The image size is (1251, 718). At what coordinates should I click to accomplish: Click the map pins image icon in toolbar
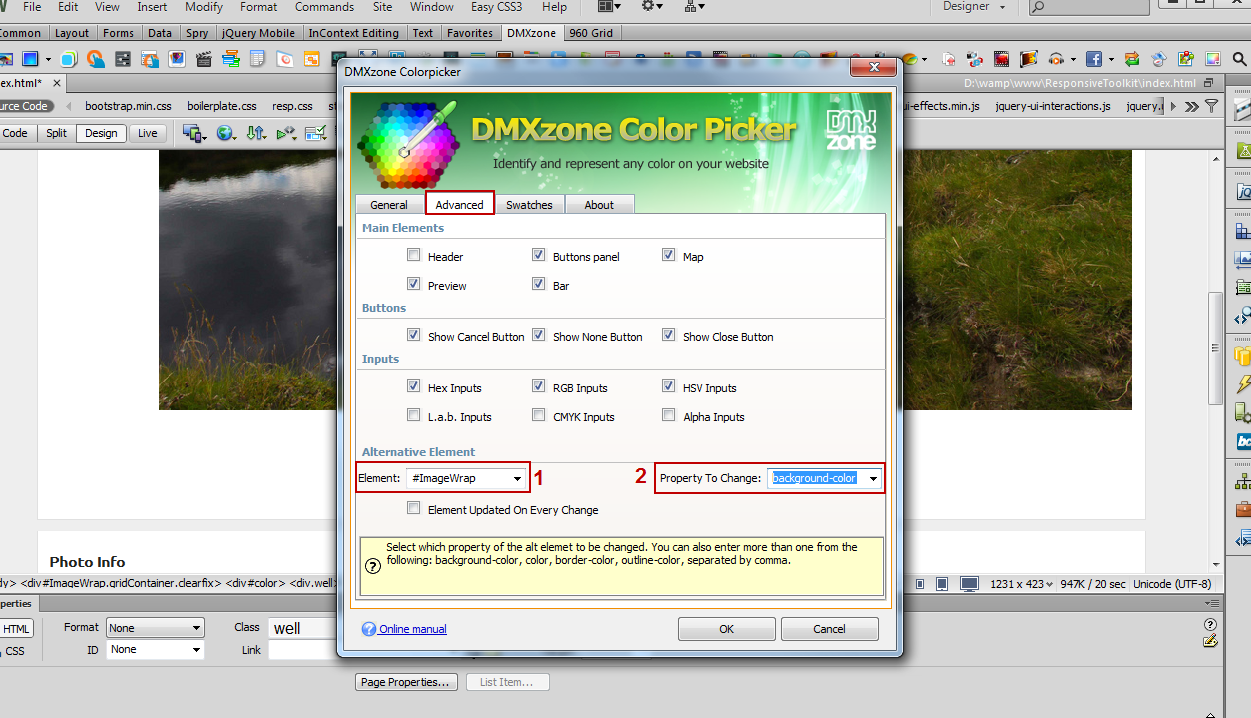1186,59
